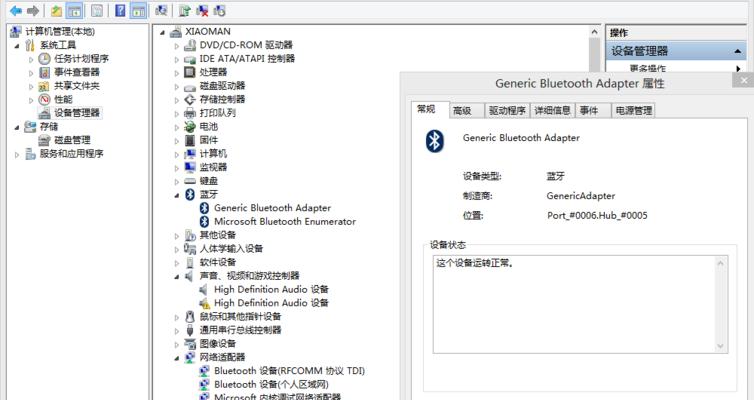
Task: Click the Bluetooth icon beside Microsoft Bluetooth Enumerator
Action: (x=204, y=222)
